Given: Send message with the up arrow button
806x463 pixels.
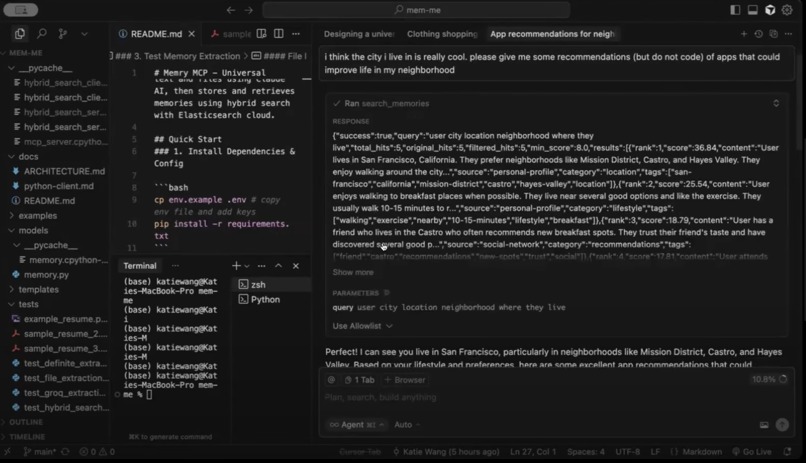Looking at the screenshot, I should pos(782,424).
